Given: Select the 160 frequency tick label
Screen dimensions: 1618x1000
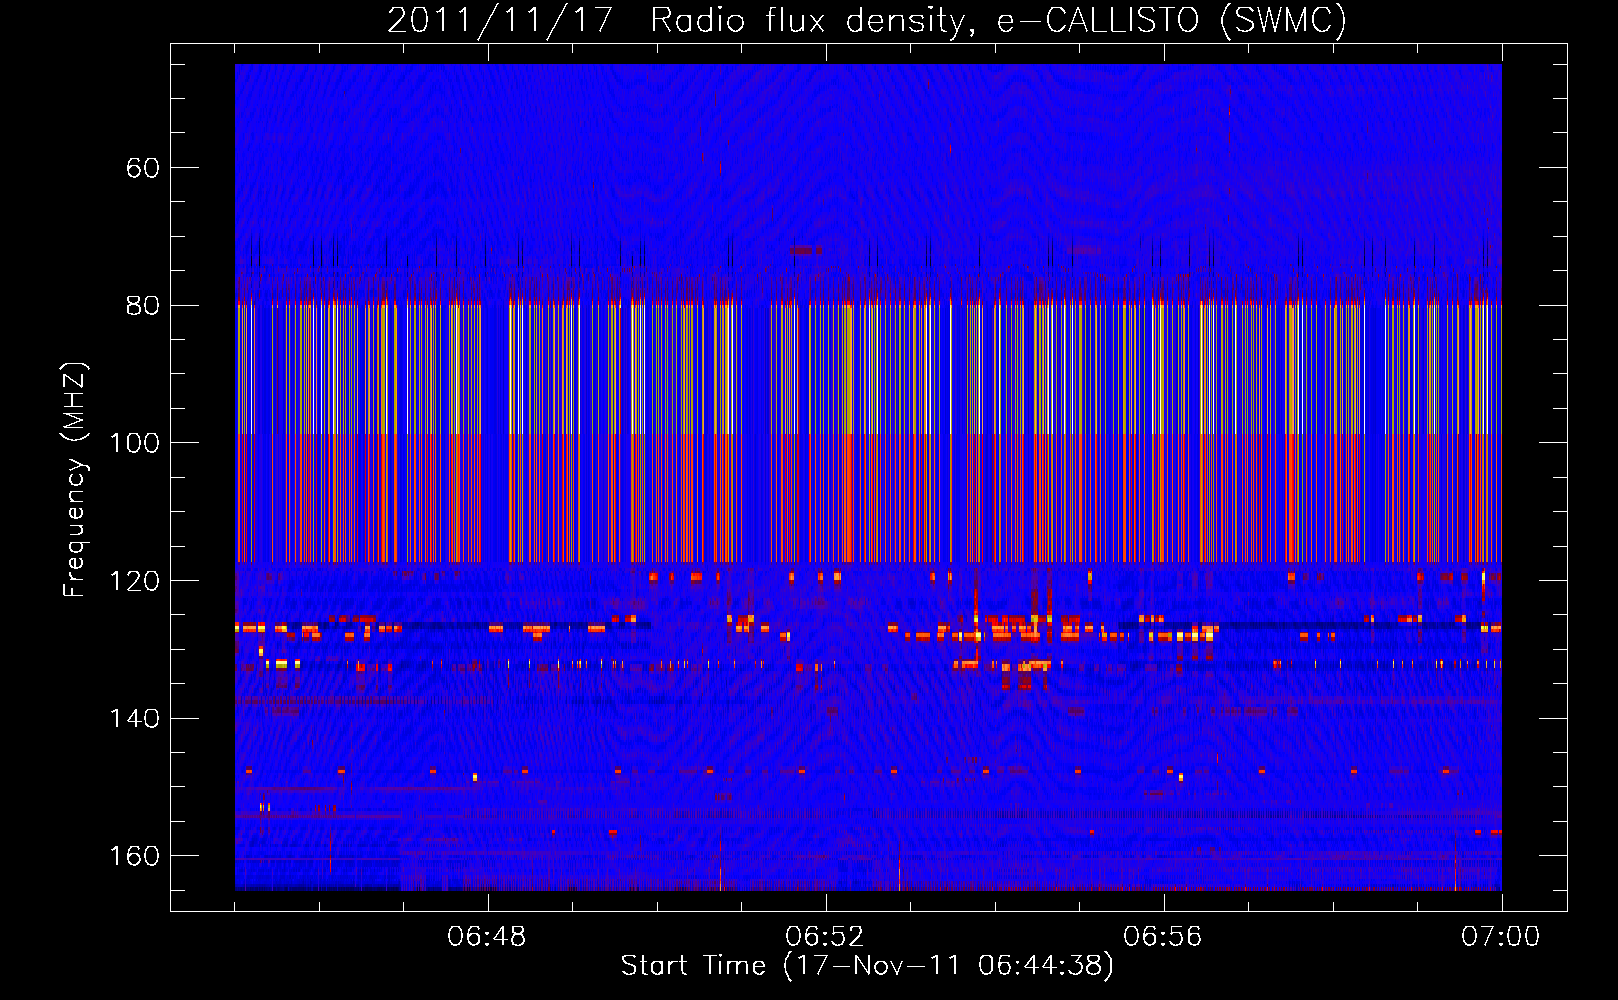Looking at the screenshot, I should [x=135, y=857].
